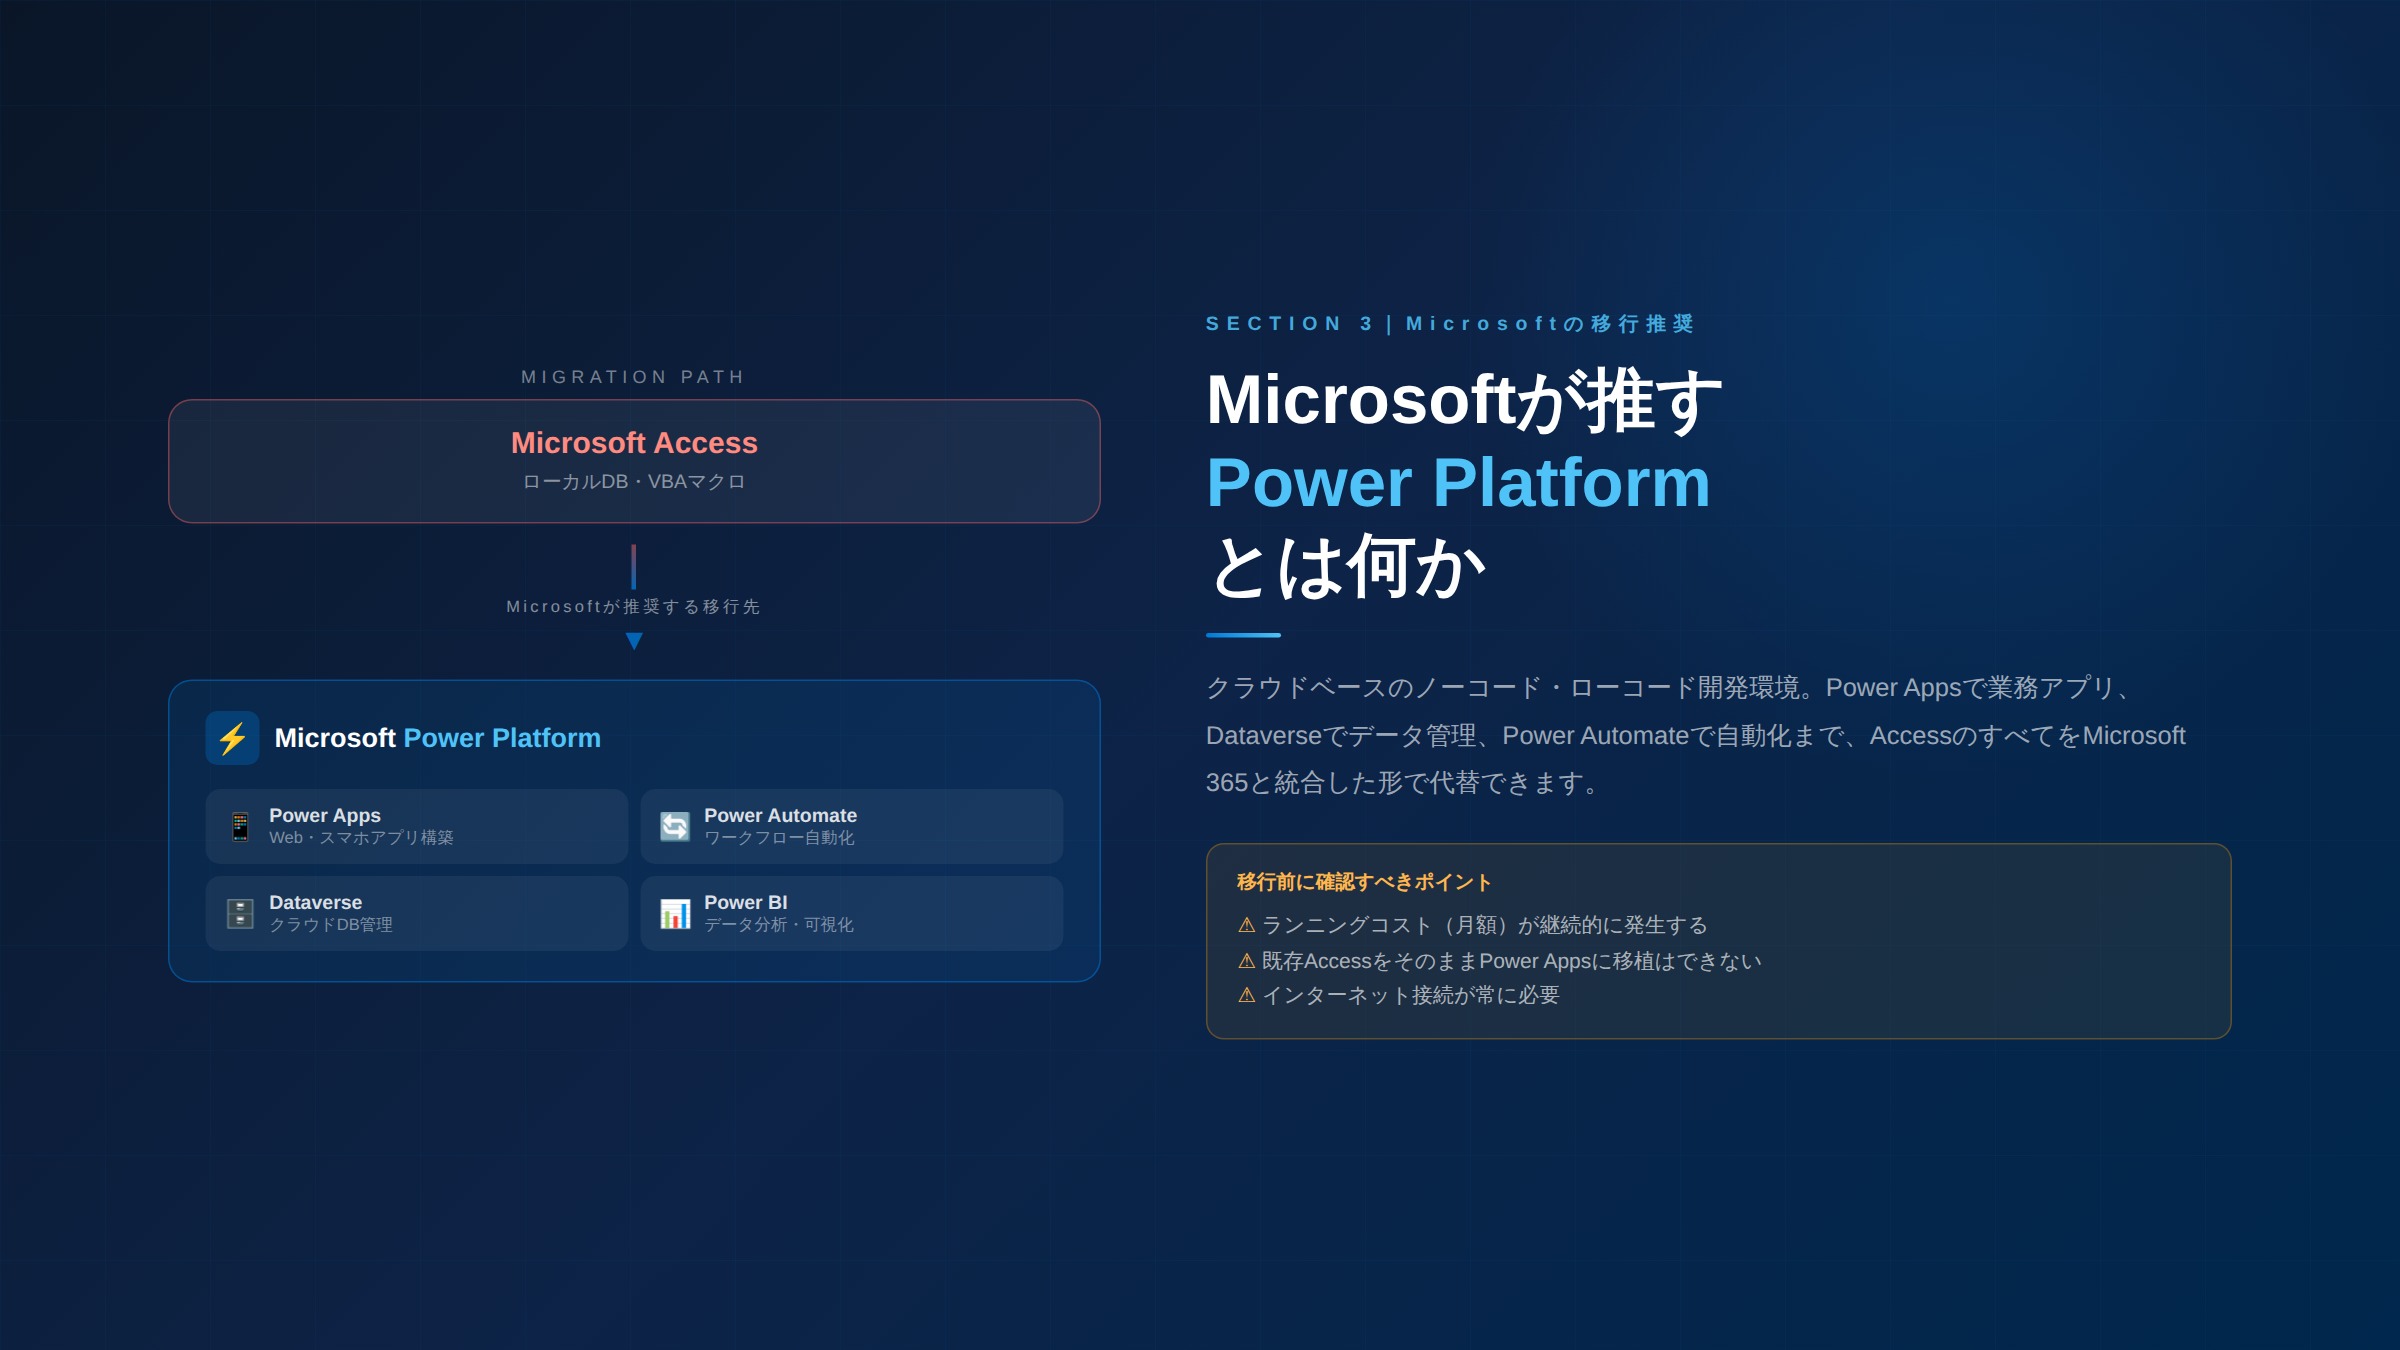Click the warning icon beside 既存Access warning
This screenshot has height=1350, width=2400.
[x=1245, y=960]
